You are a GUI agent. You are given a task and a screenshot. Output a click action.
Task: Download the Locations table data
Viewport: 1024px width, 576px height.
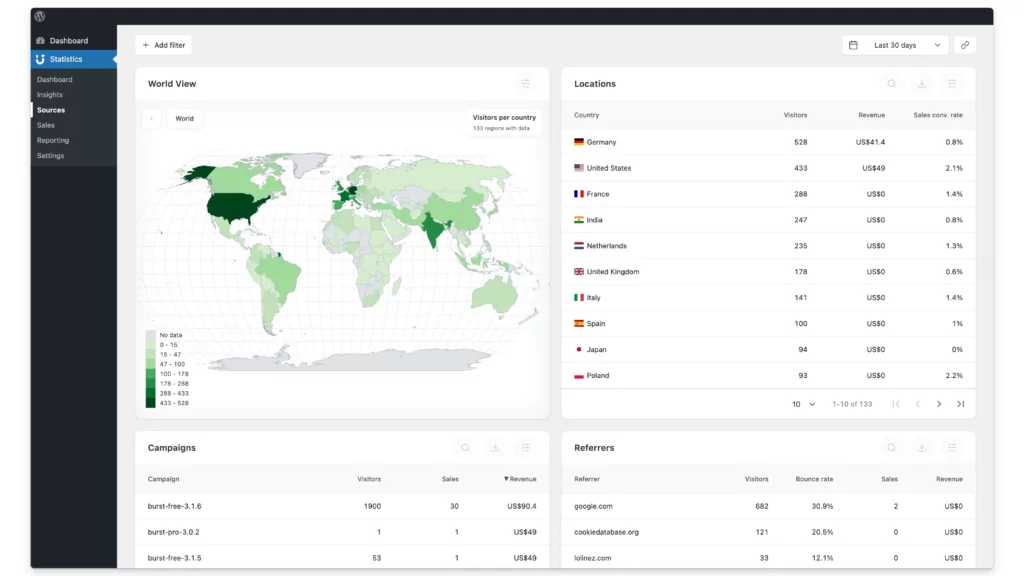[x=921, y=84]
